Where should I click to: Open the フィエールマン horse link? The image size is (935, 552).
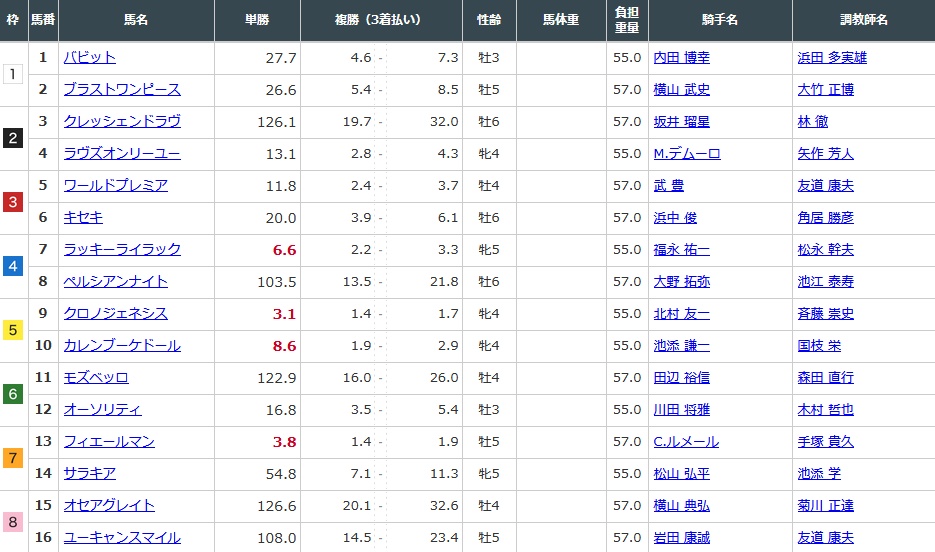pyautogui.click(x=108, y=442)
